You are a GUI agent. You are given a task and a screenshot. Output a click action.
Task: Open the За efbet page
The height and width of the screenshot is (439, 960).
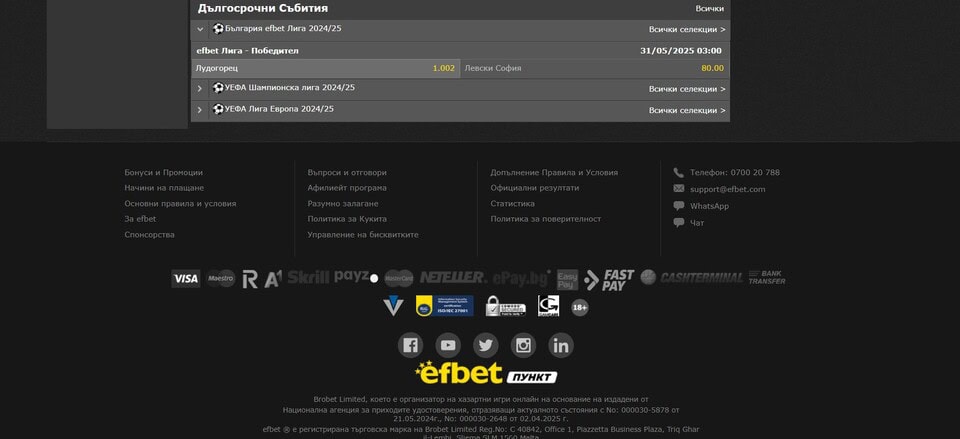[140, 219]
